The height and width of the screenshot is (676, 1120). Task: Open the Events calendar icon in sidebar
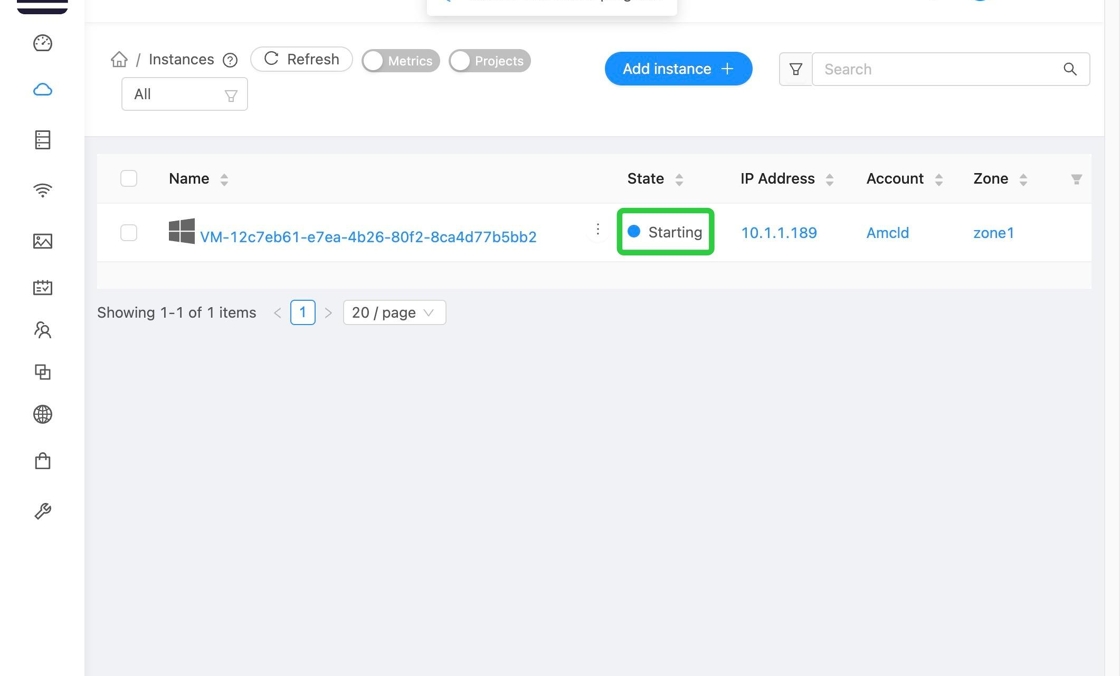tap(42, 288)
